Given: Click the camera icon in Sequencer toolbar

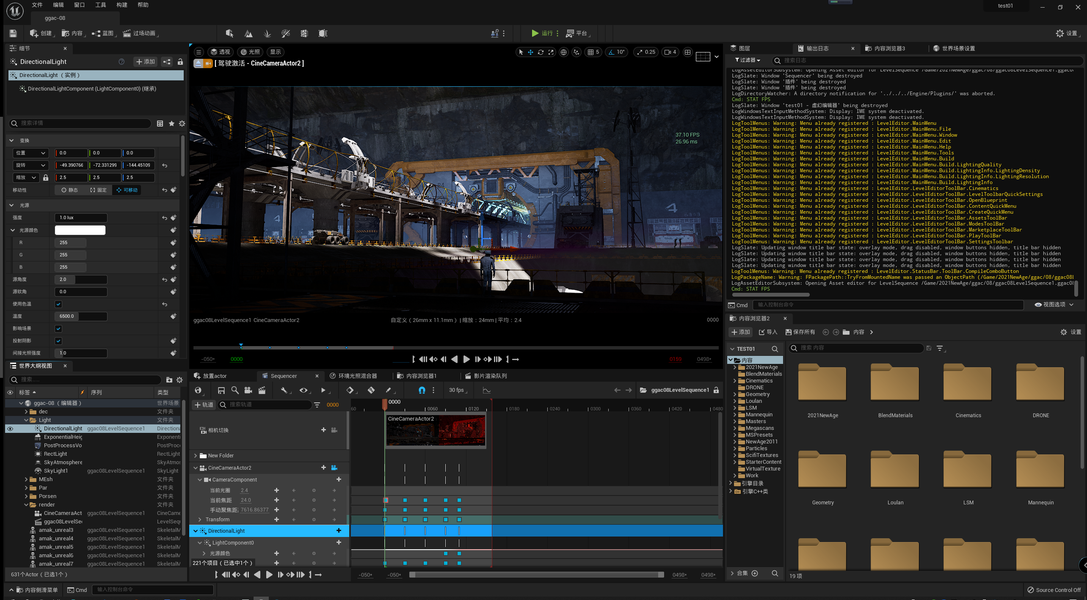Looking at the screenshot, I should 248,390.
